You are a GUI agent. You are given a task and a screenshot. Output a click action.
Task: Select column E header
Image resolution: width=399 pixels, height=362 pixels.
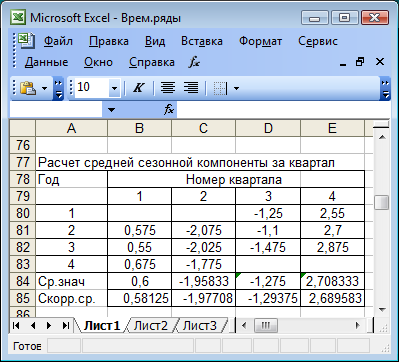(x=332, y=128)
